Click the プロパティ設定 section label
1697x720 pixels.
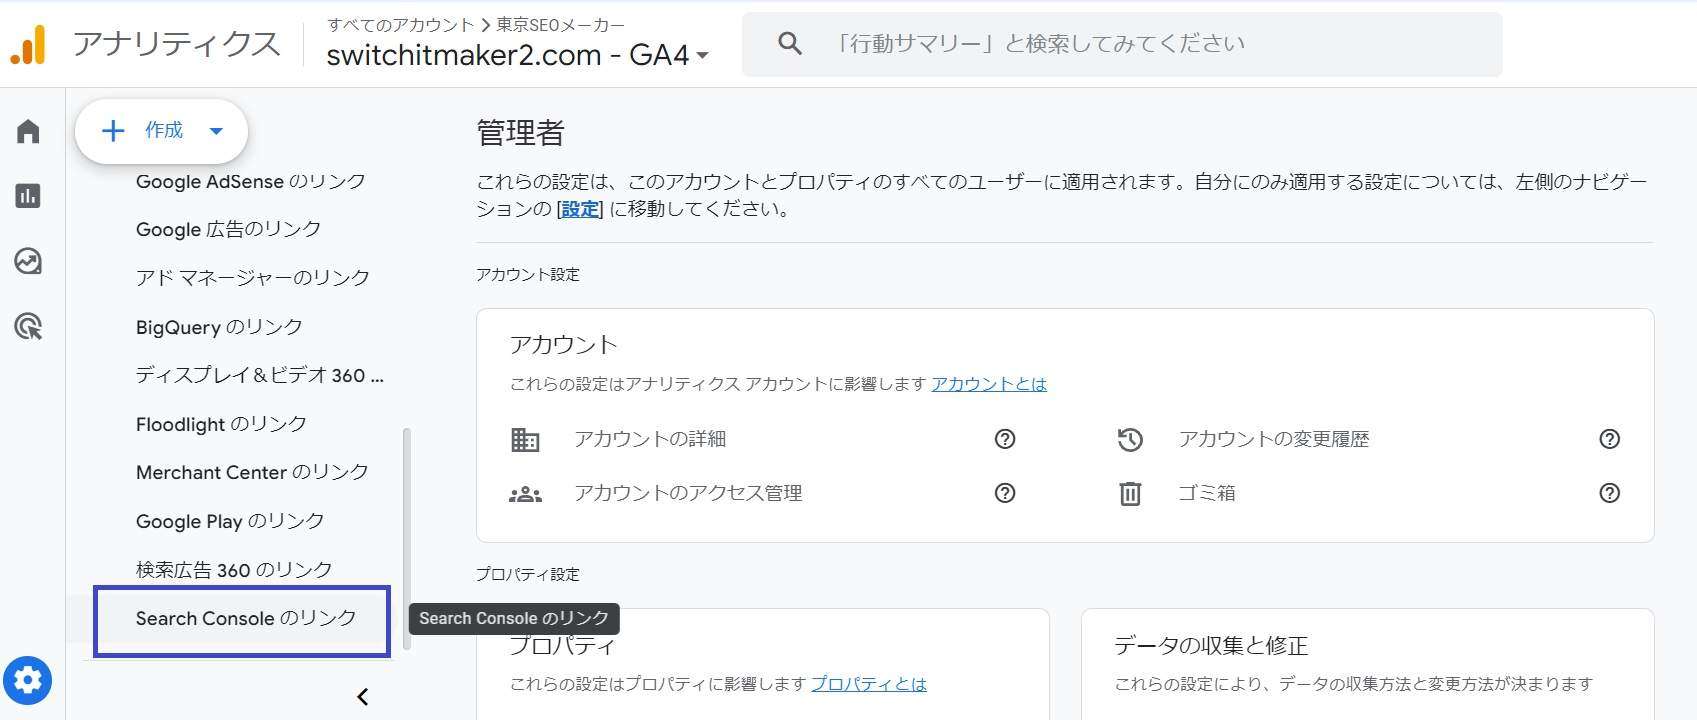pos(527,574)
